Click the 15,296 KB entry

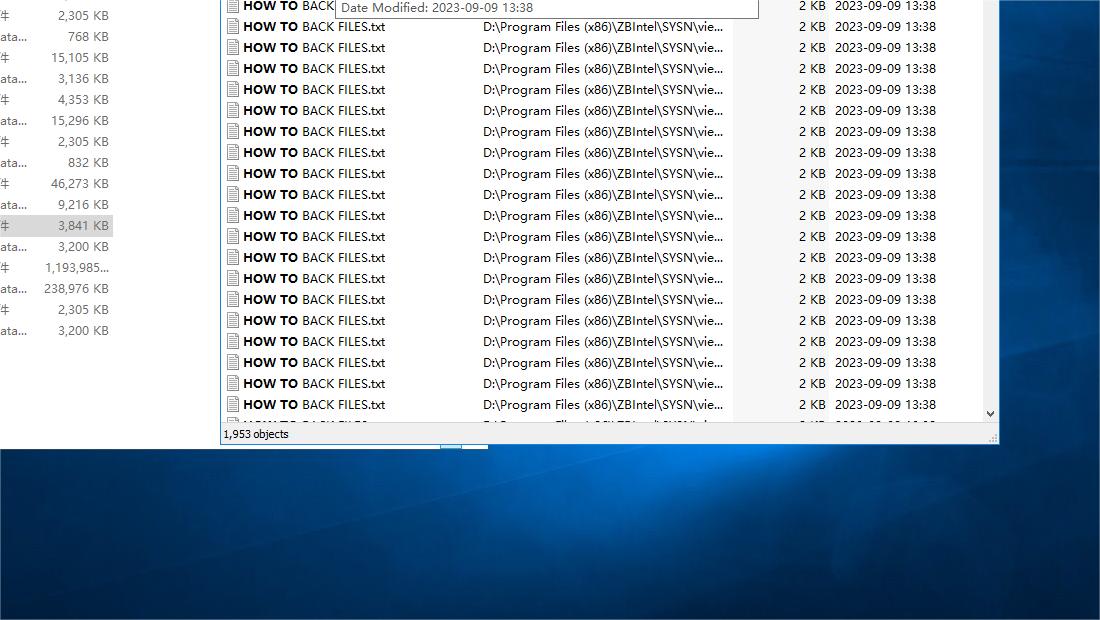point(80,121)
